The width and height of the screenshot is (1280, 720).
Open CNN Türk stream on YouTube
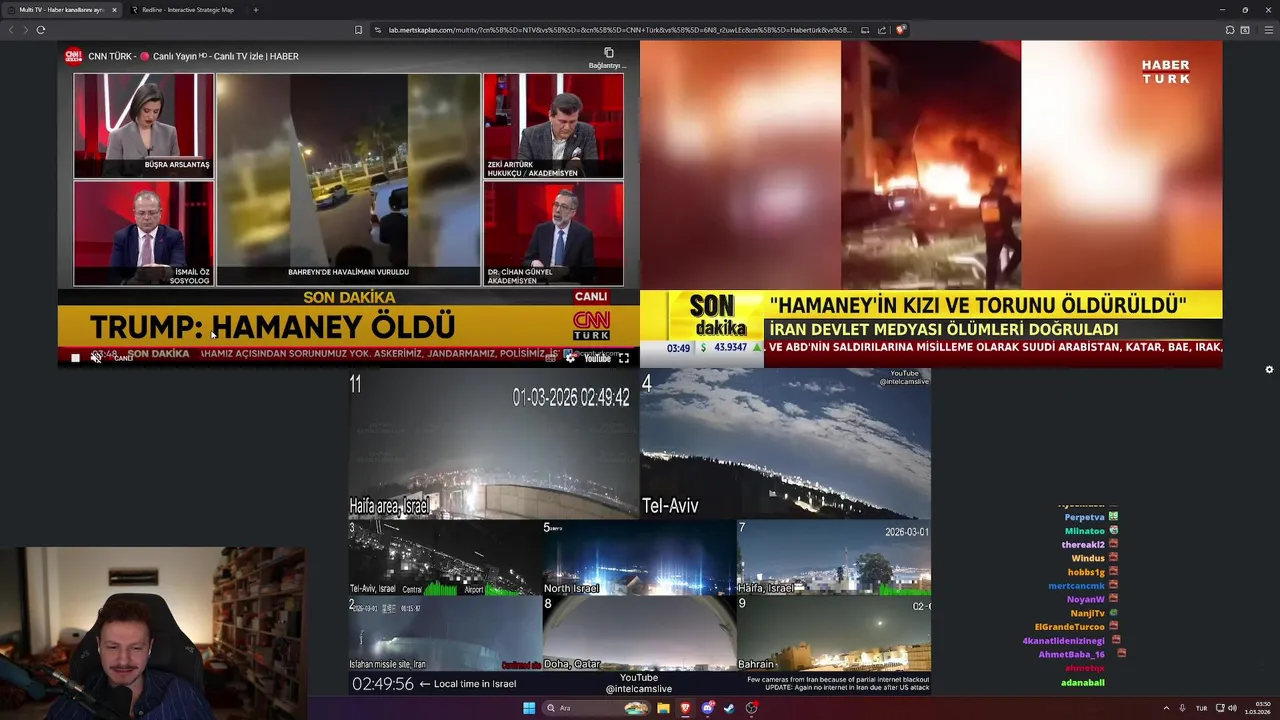pyautogui.click(x=597, y=358)
